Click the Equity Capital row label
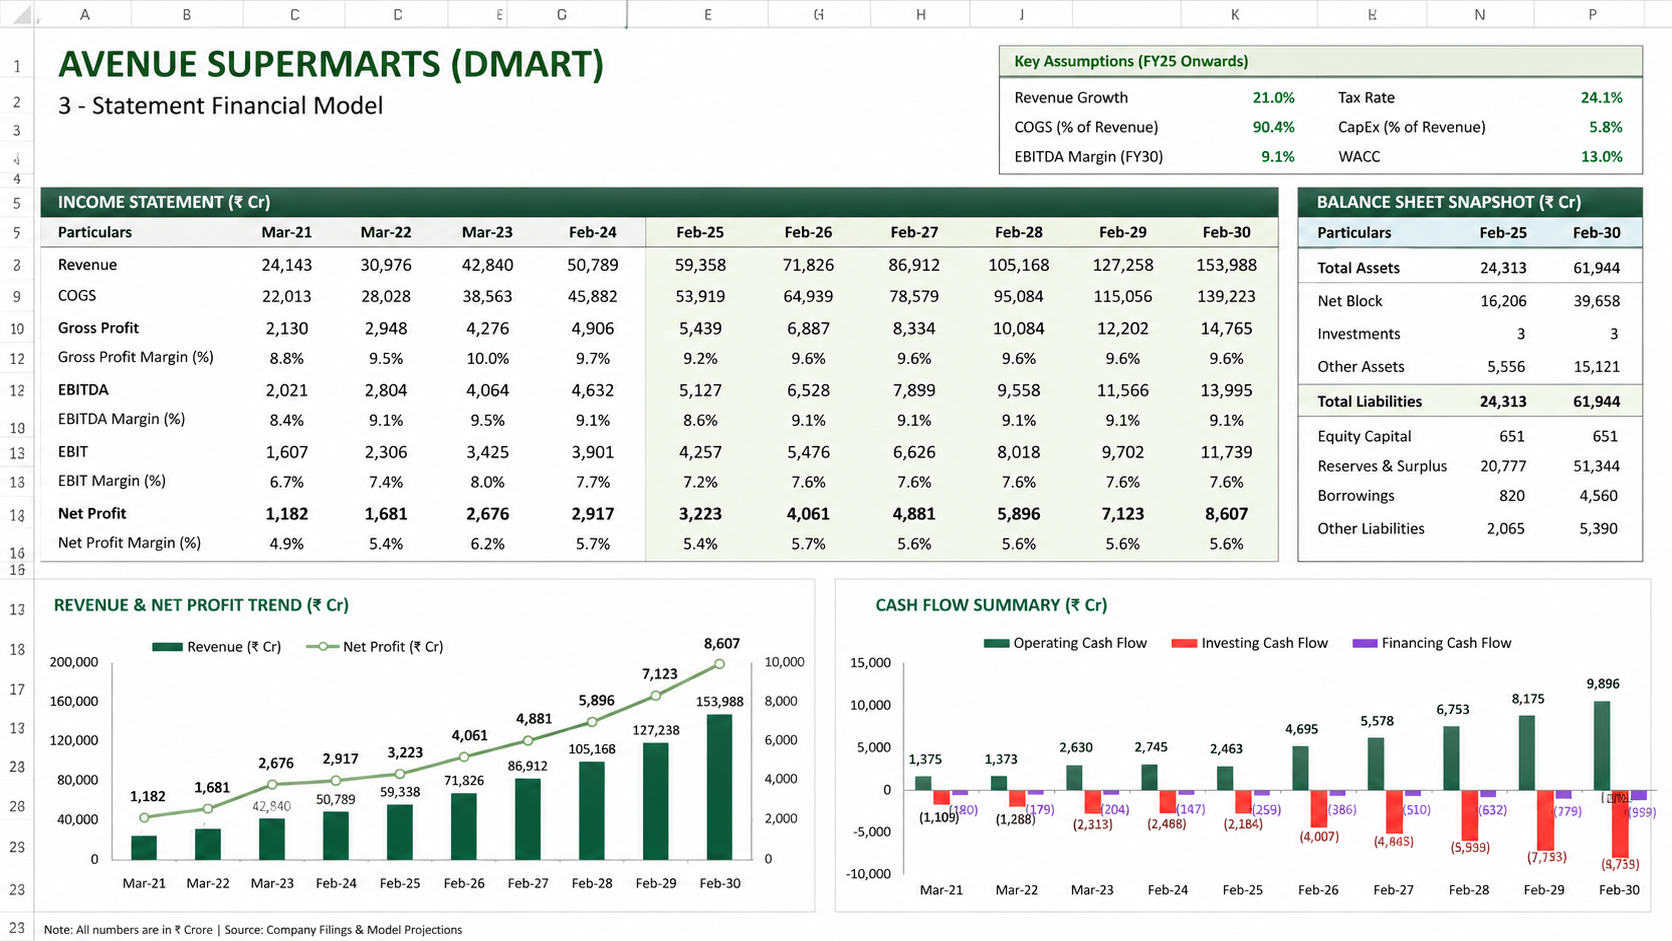Image resolution: width=1672 pixels, height=941 pixels. click(x=1364, y=436)
